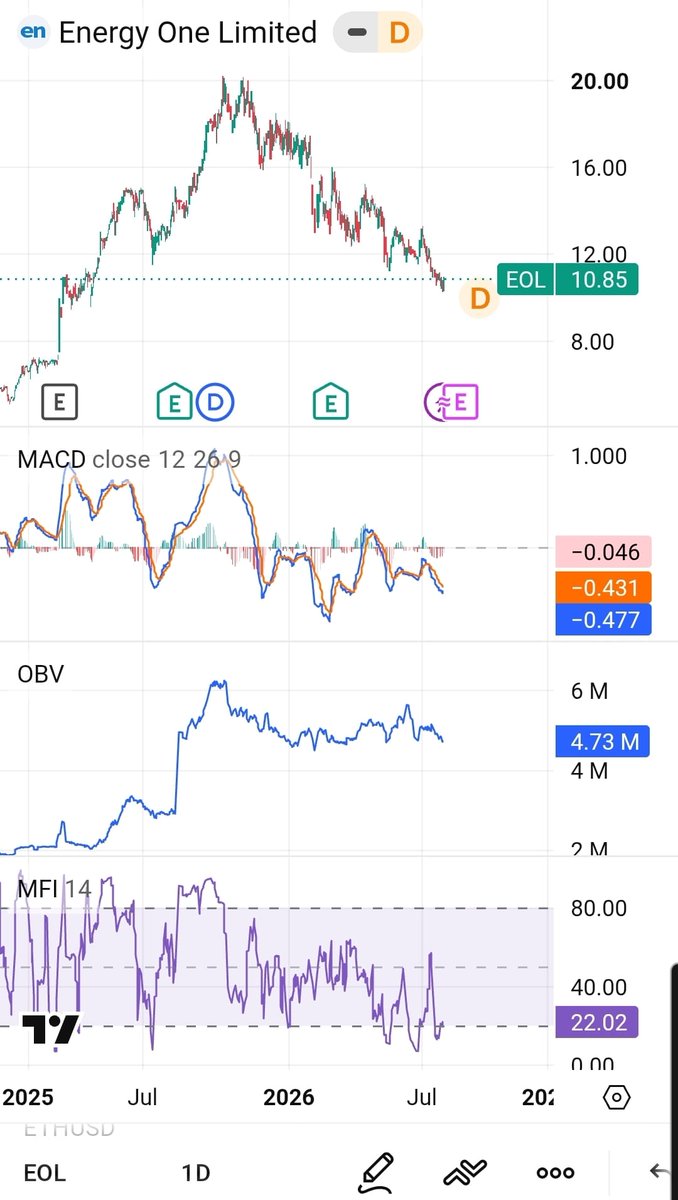Click the grey minus market-status pill
Viewport: 678px width, 1200px height.
(x=356, y=33)
